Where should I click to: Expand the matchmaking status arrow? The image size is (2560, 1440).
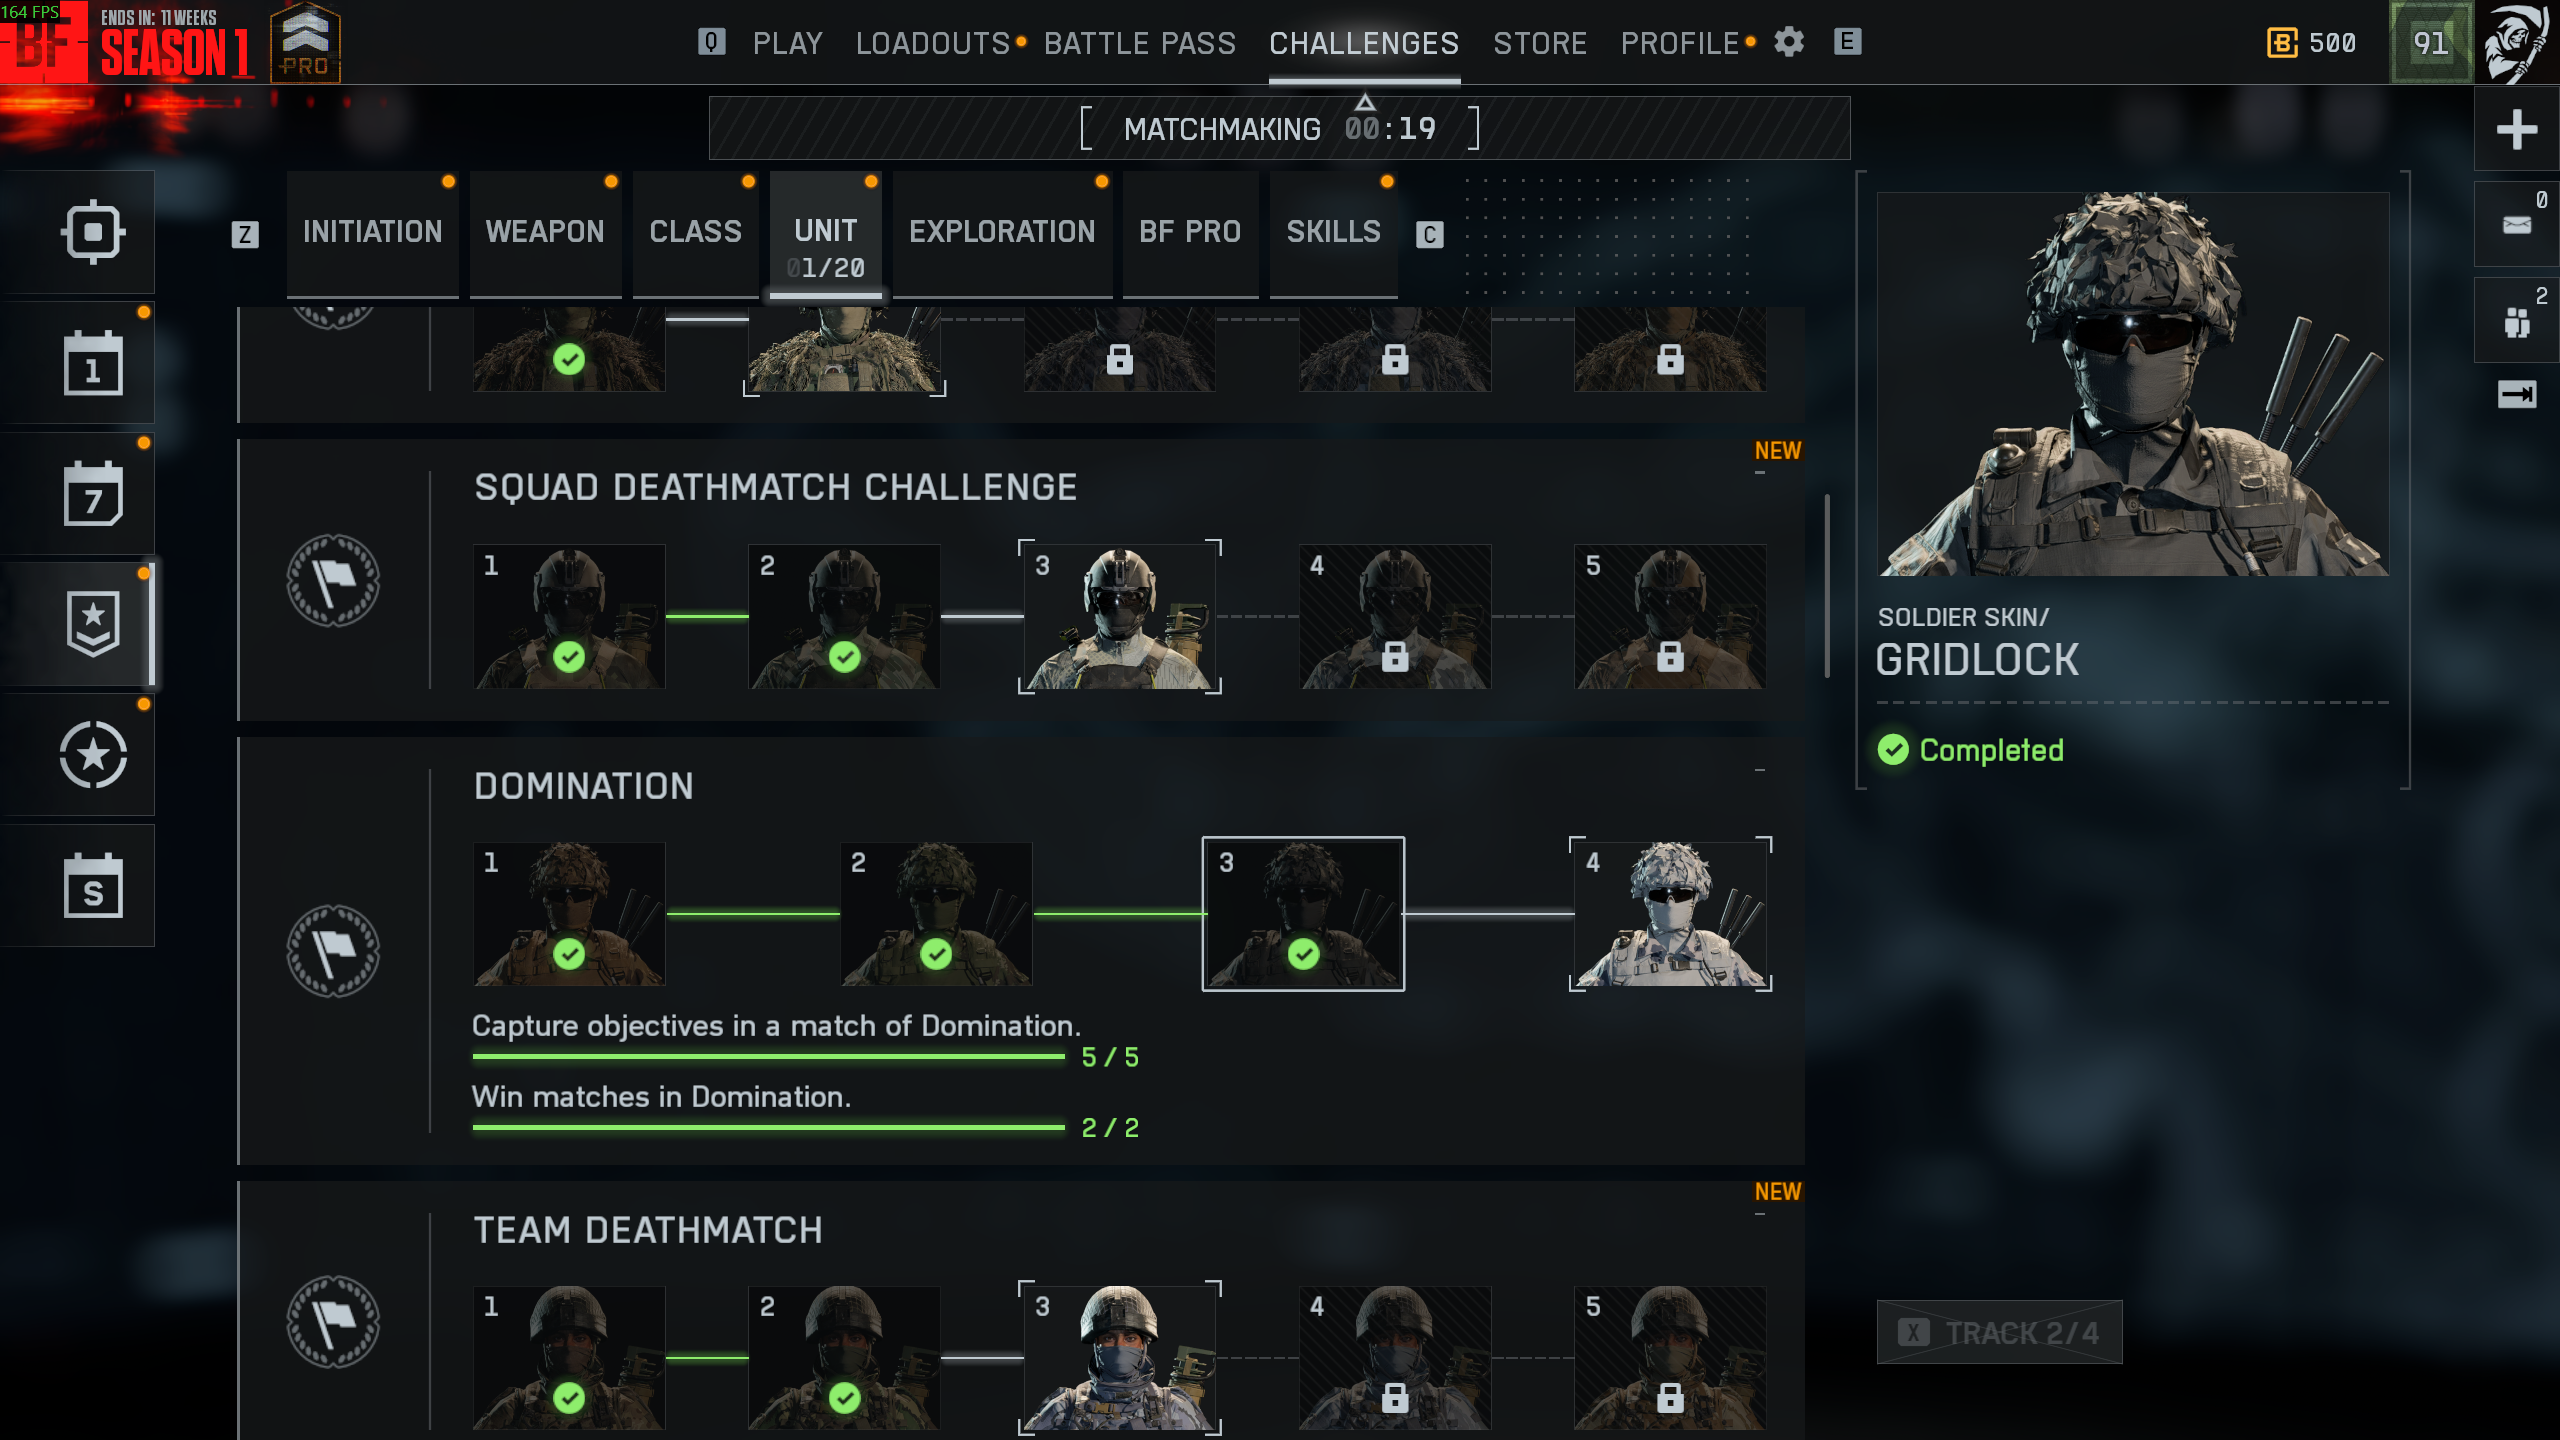pyautogui.click(x=1365, y=103)
